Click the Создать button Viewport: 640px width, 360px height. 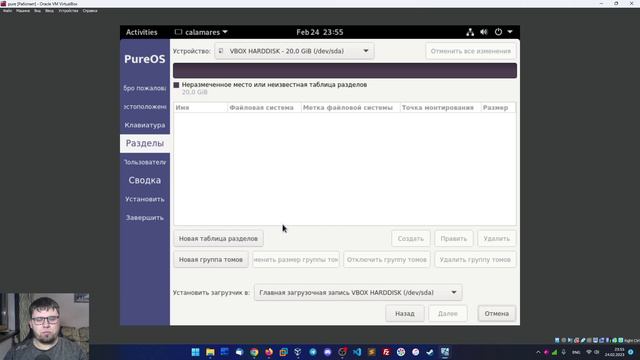pos(411,238)
